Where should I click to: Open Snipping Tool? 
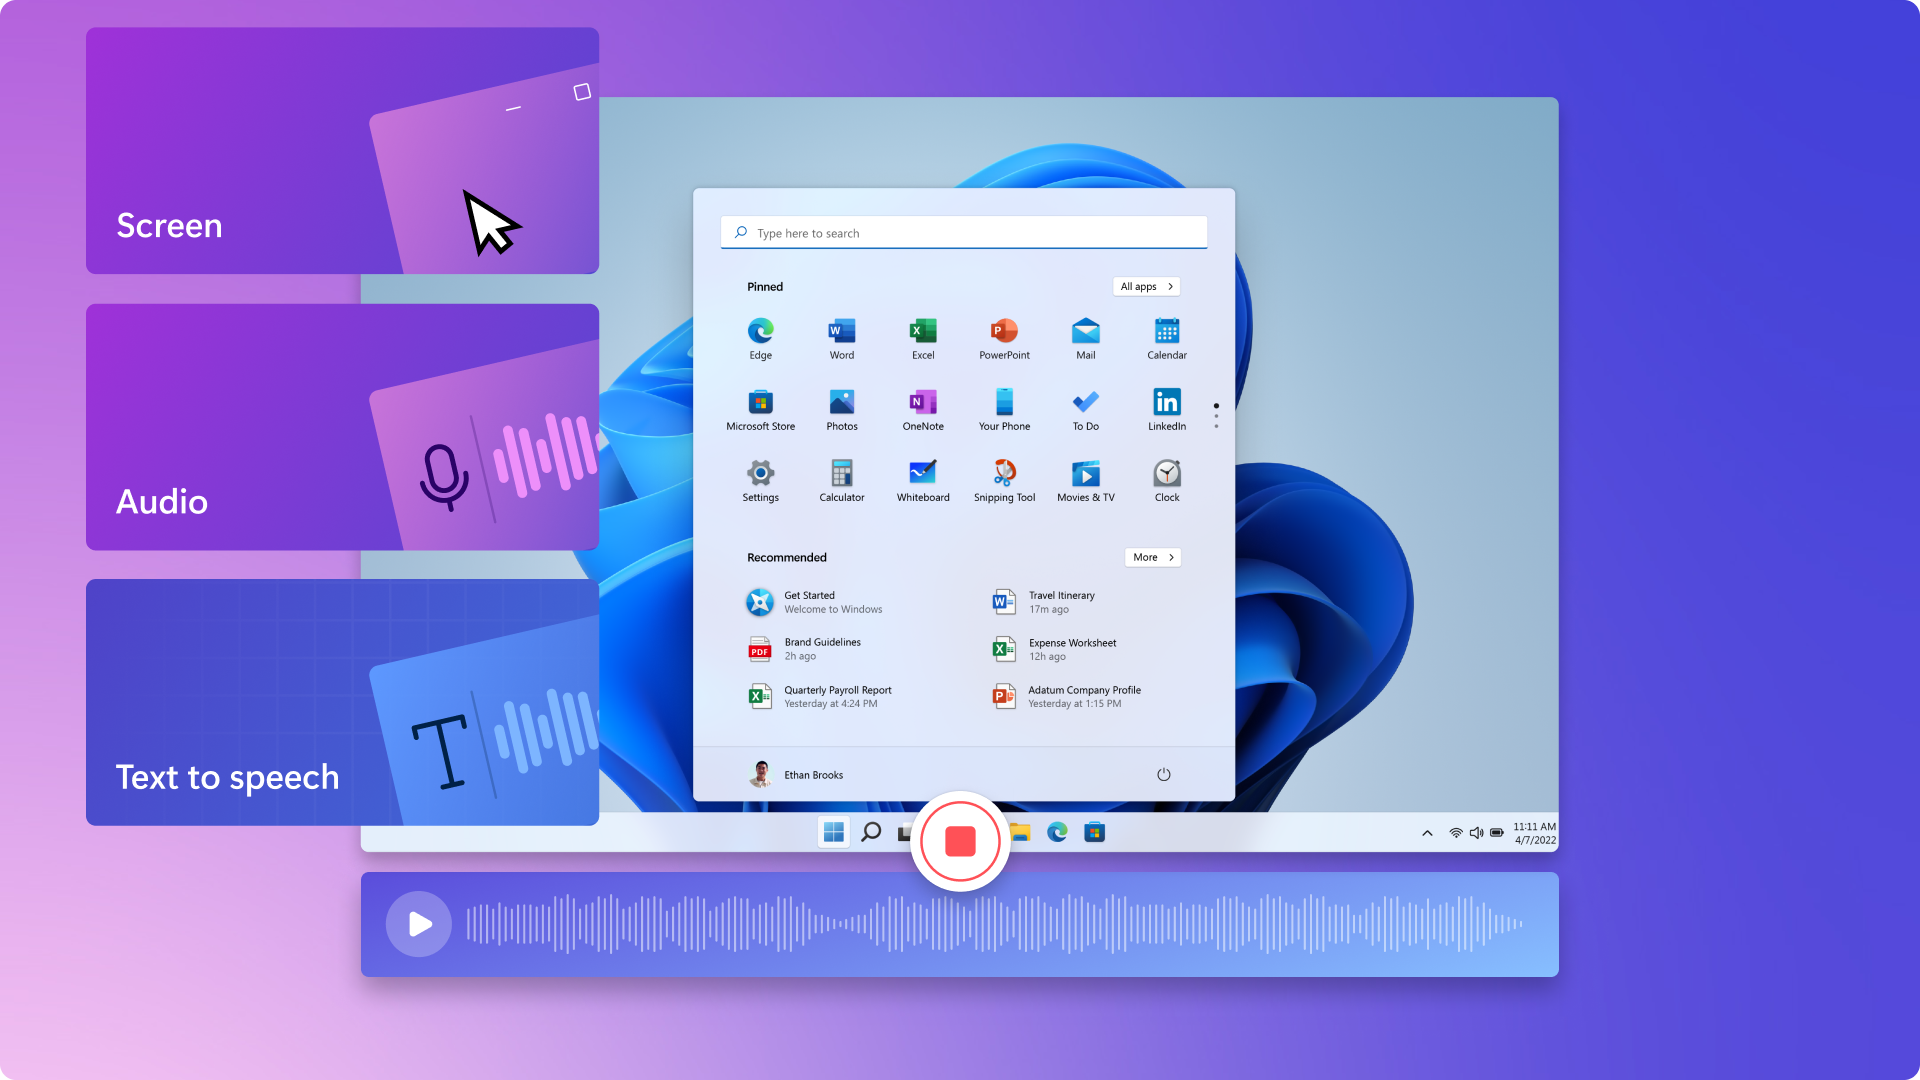[x=1004, y=475]
